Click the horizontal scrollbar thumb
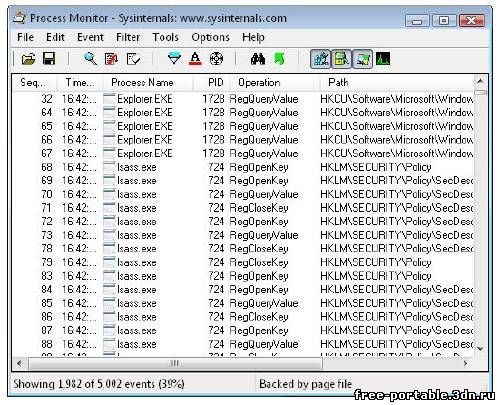 pos(175,363)
